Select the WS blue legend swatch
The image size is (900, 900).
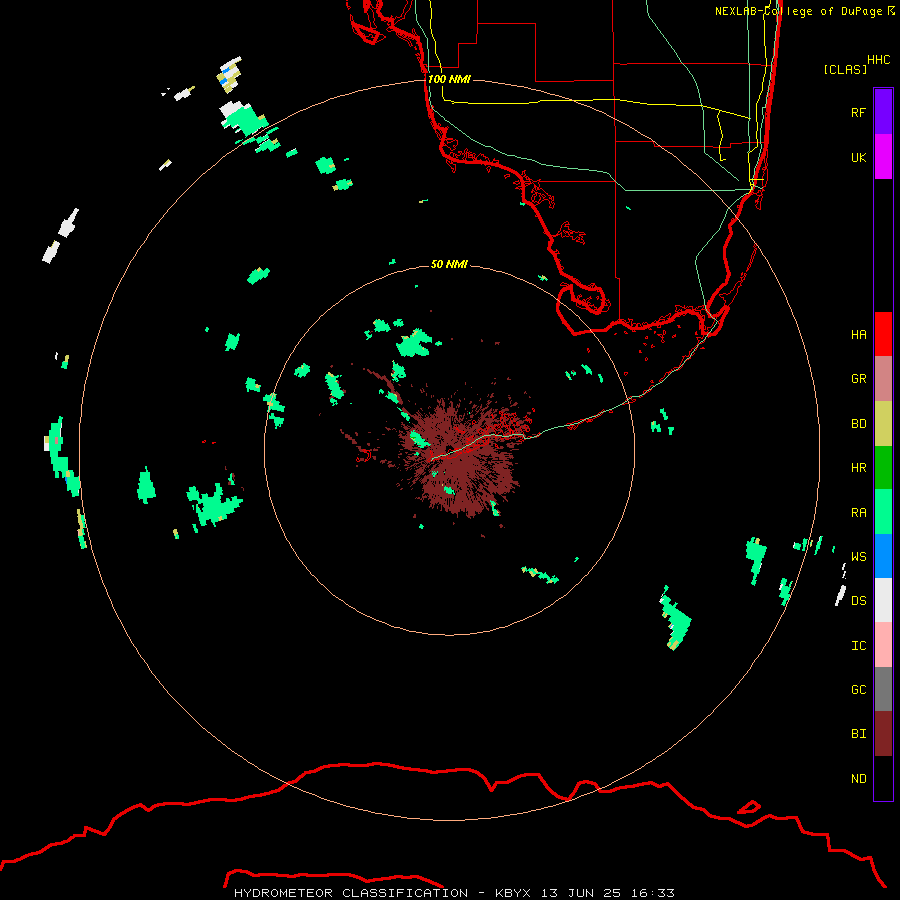[x=883, y=556]
